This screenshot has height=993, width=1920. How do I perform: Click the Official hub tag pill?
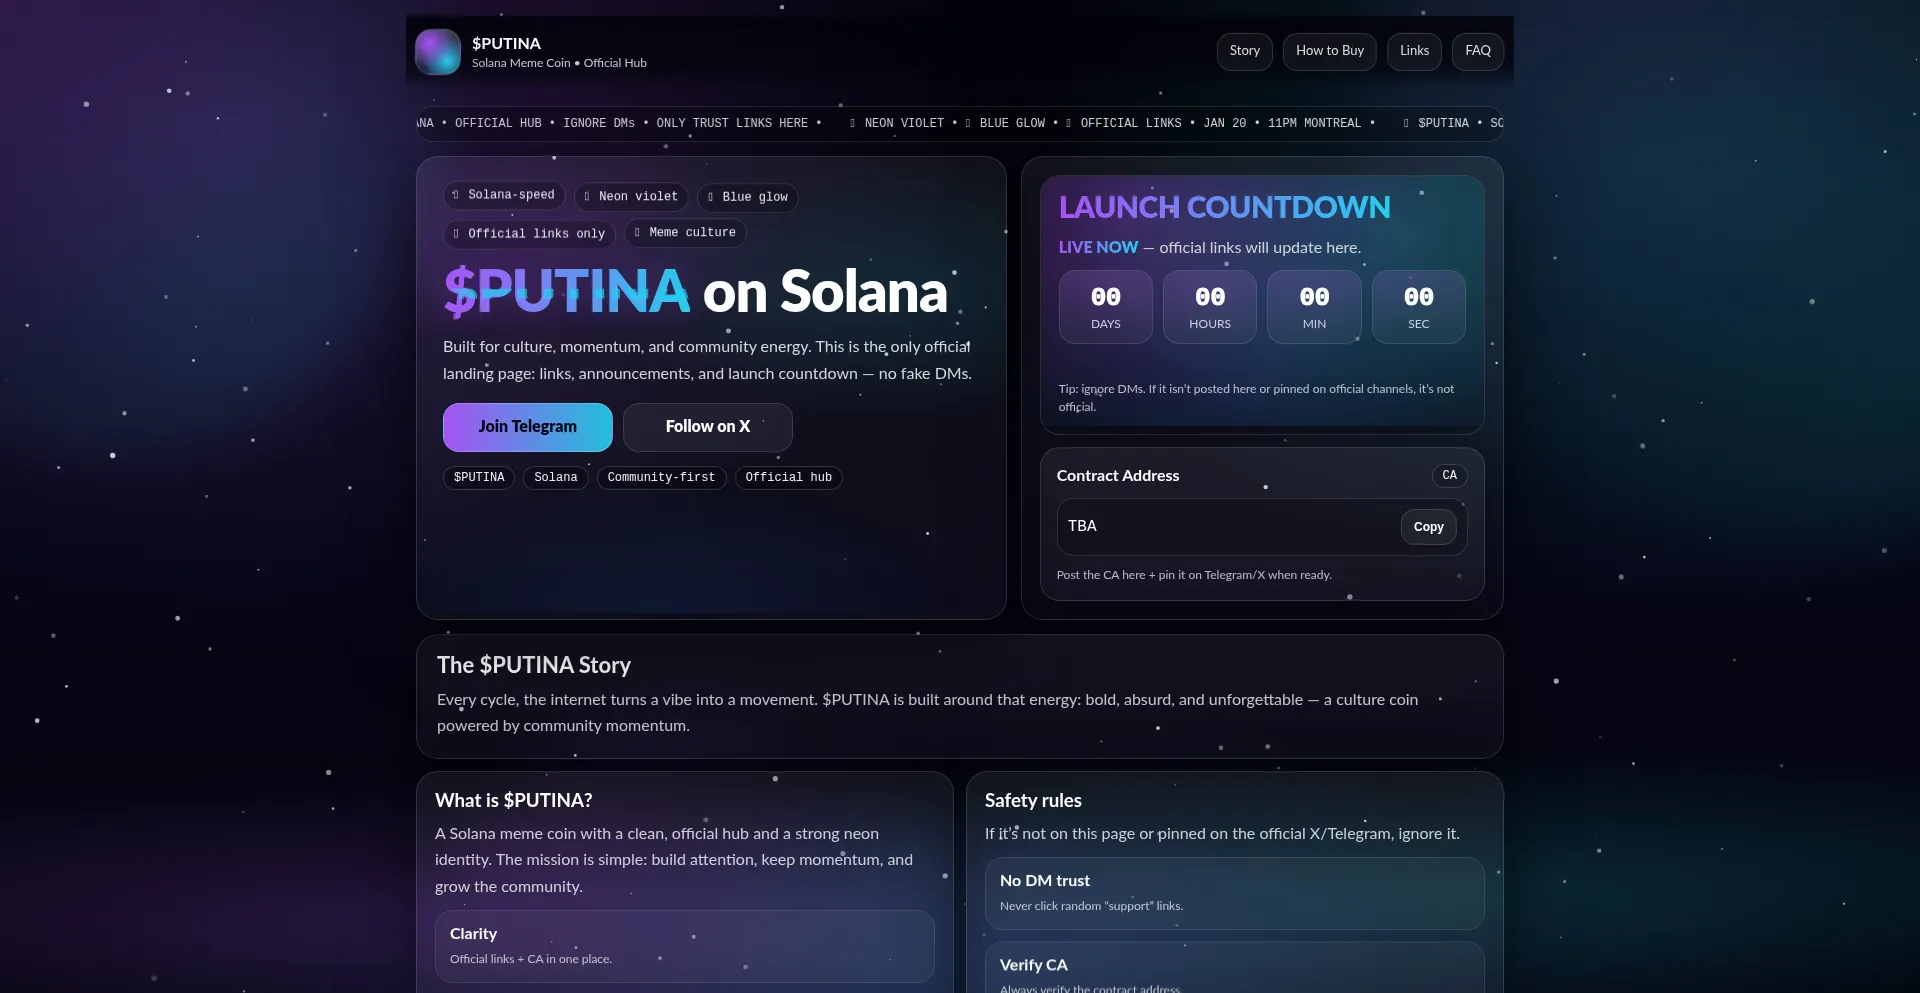click(x=788, y=478)
